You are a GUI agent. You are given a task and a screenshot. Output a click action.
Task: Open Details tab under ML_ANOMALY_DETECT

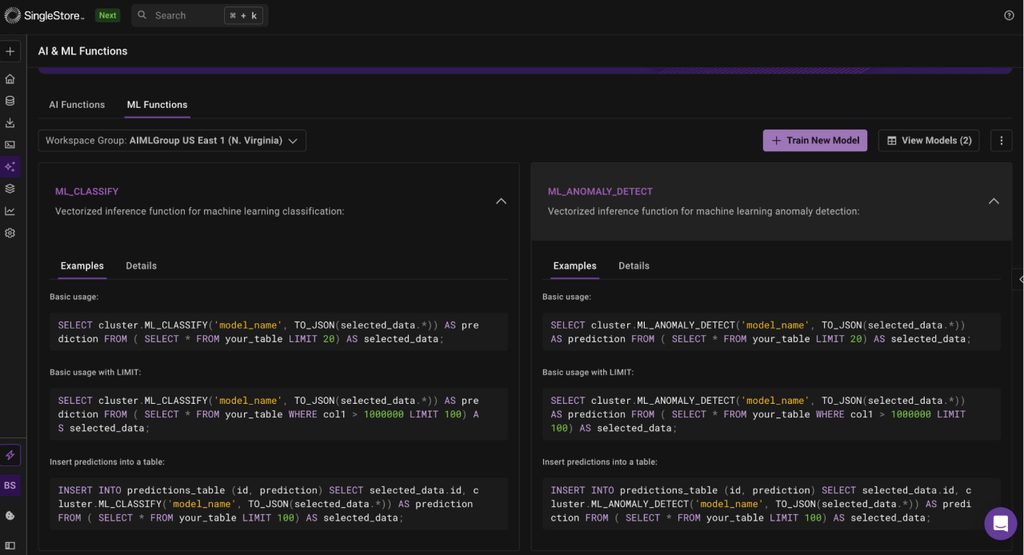633,266
